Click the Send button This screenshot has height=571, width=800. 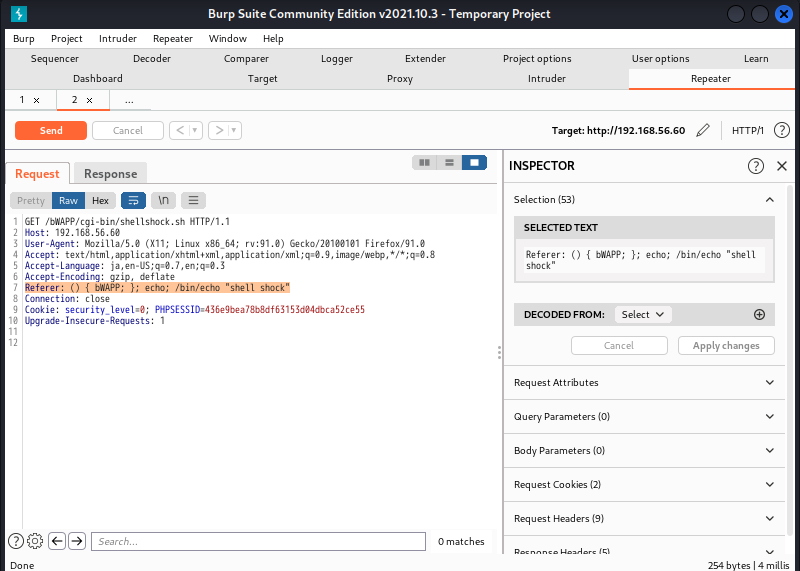[x=51, y=131]
